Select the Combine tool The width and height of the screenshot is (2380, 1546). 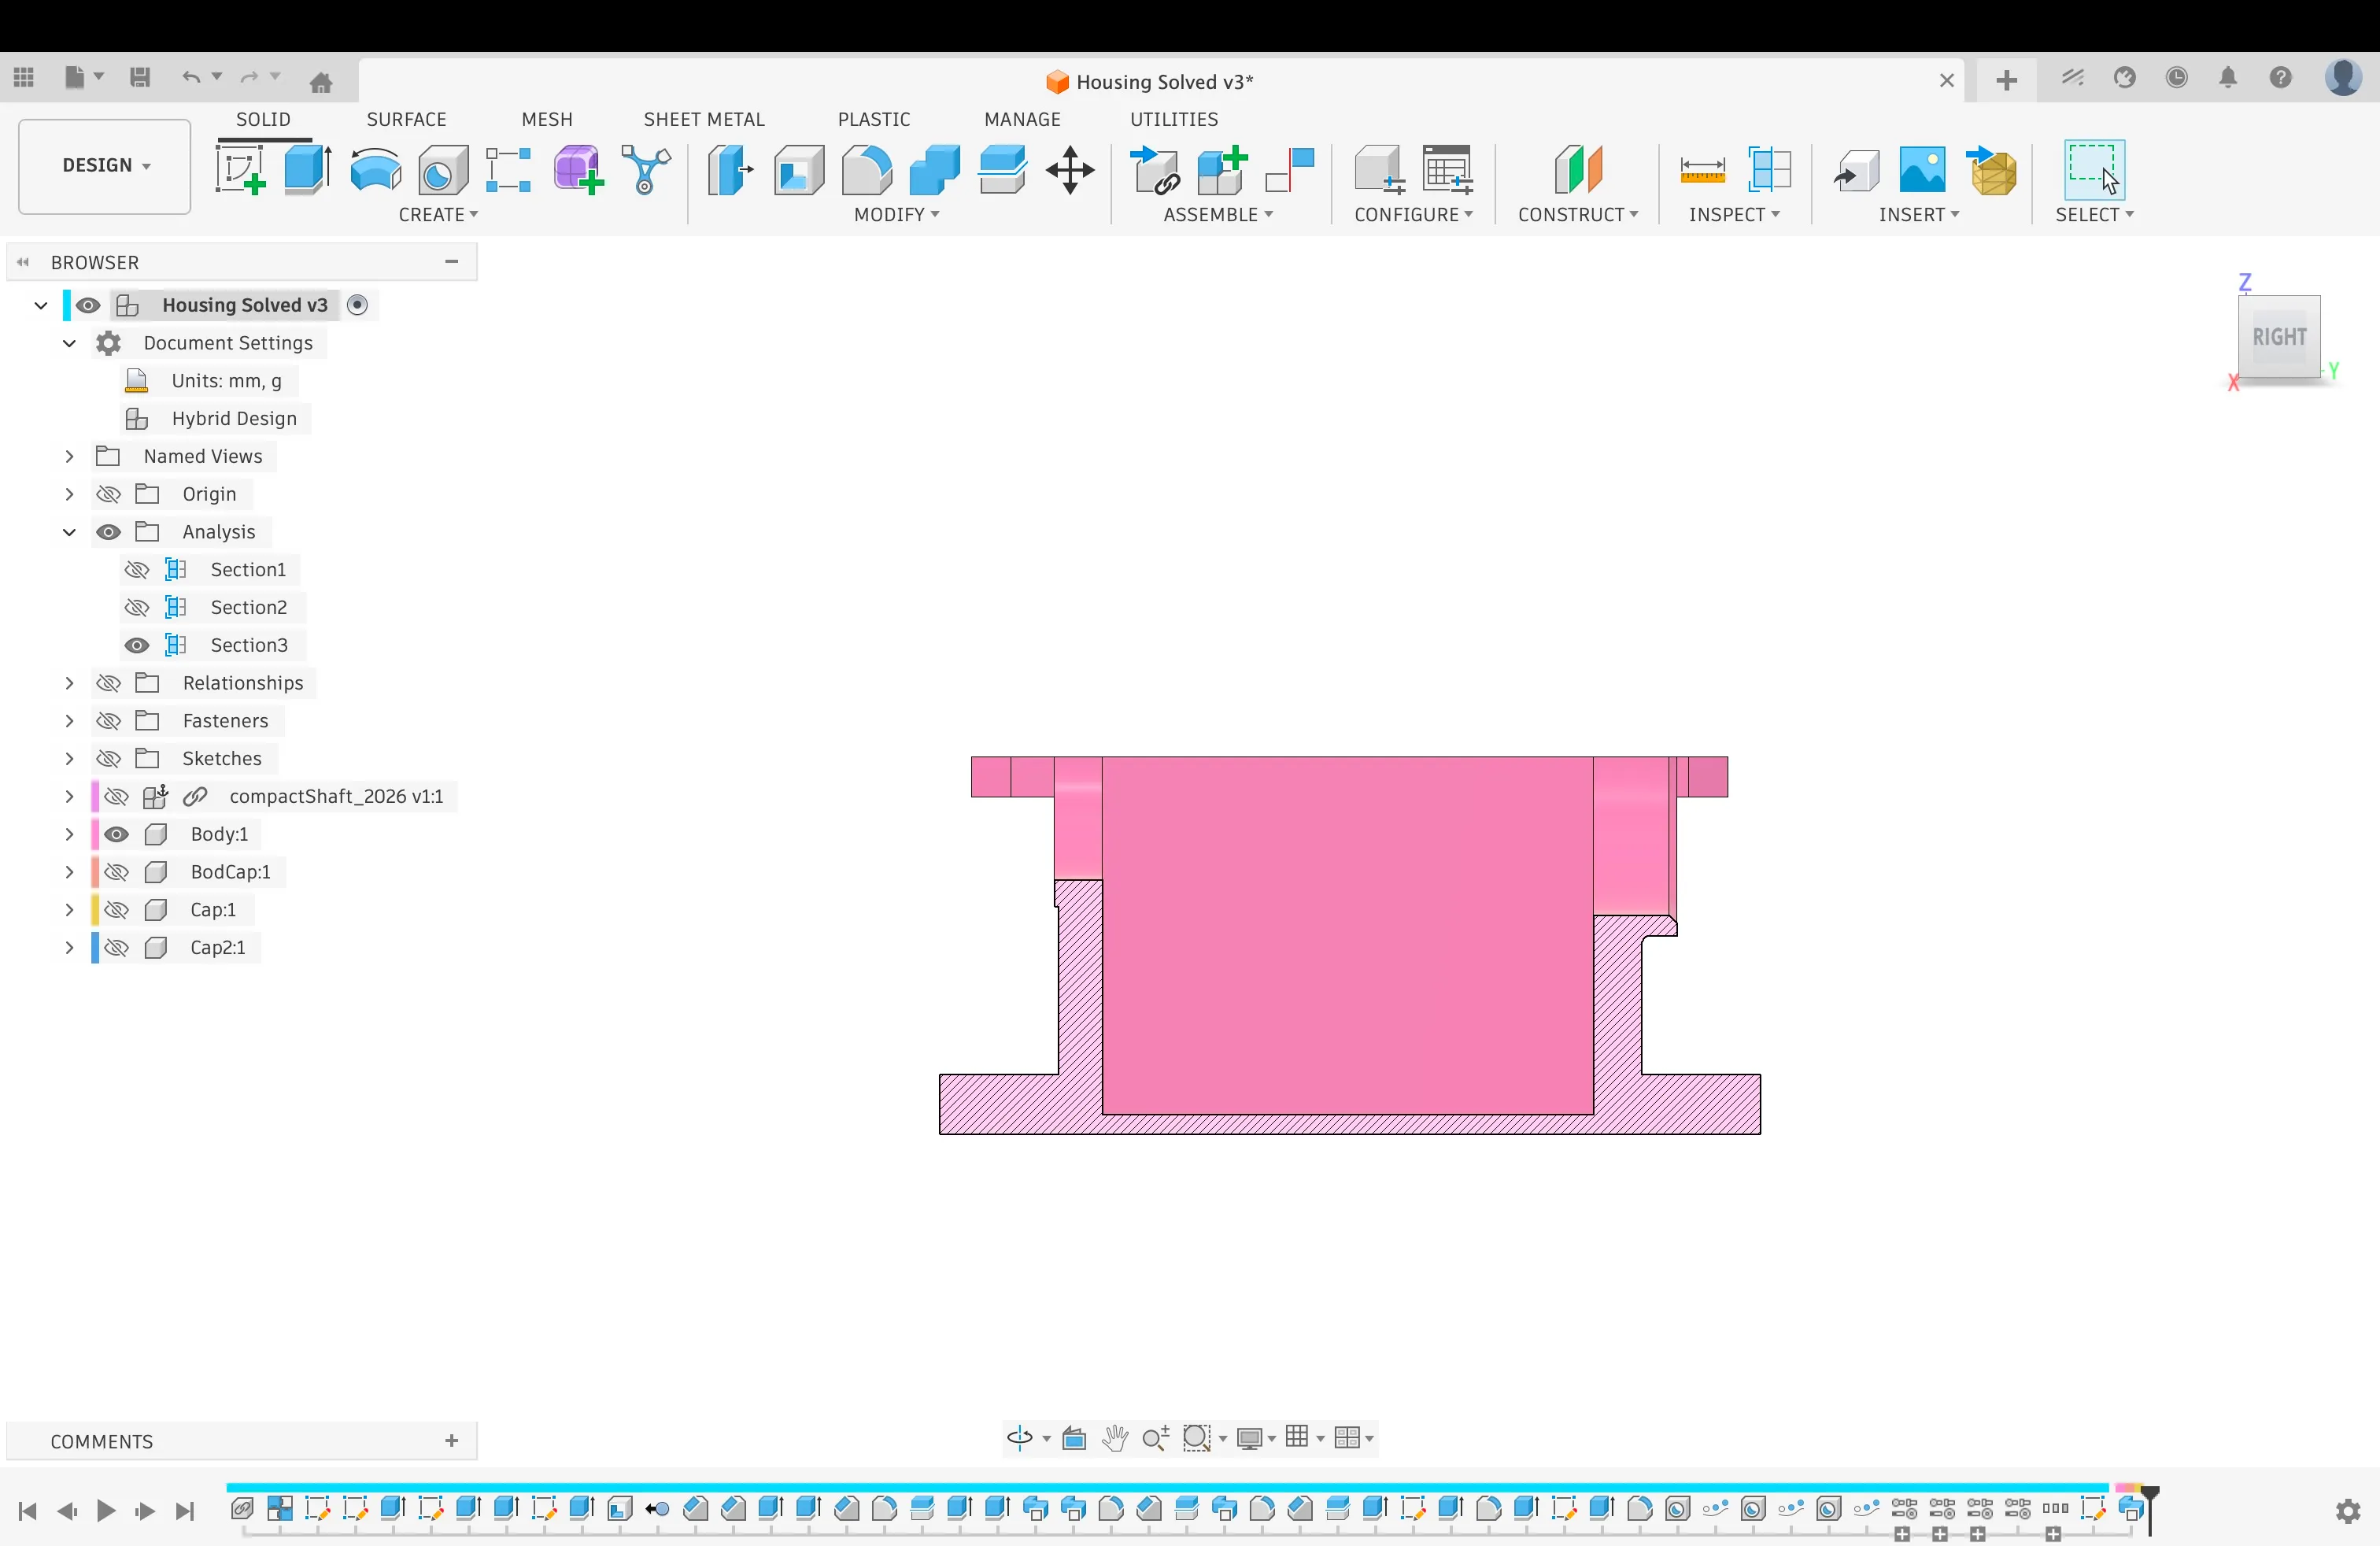(934, 170)
